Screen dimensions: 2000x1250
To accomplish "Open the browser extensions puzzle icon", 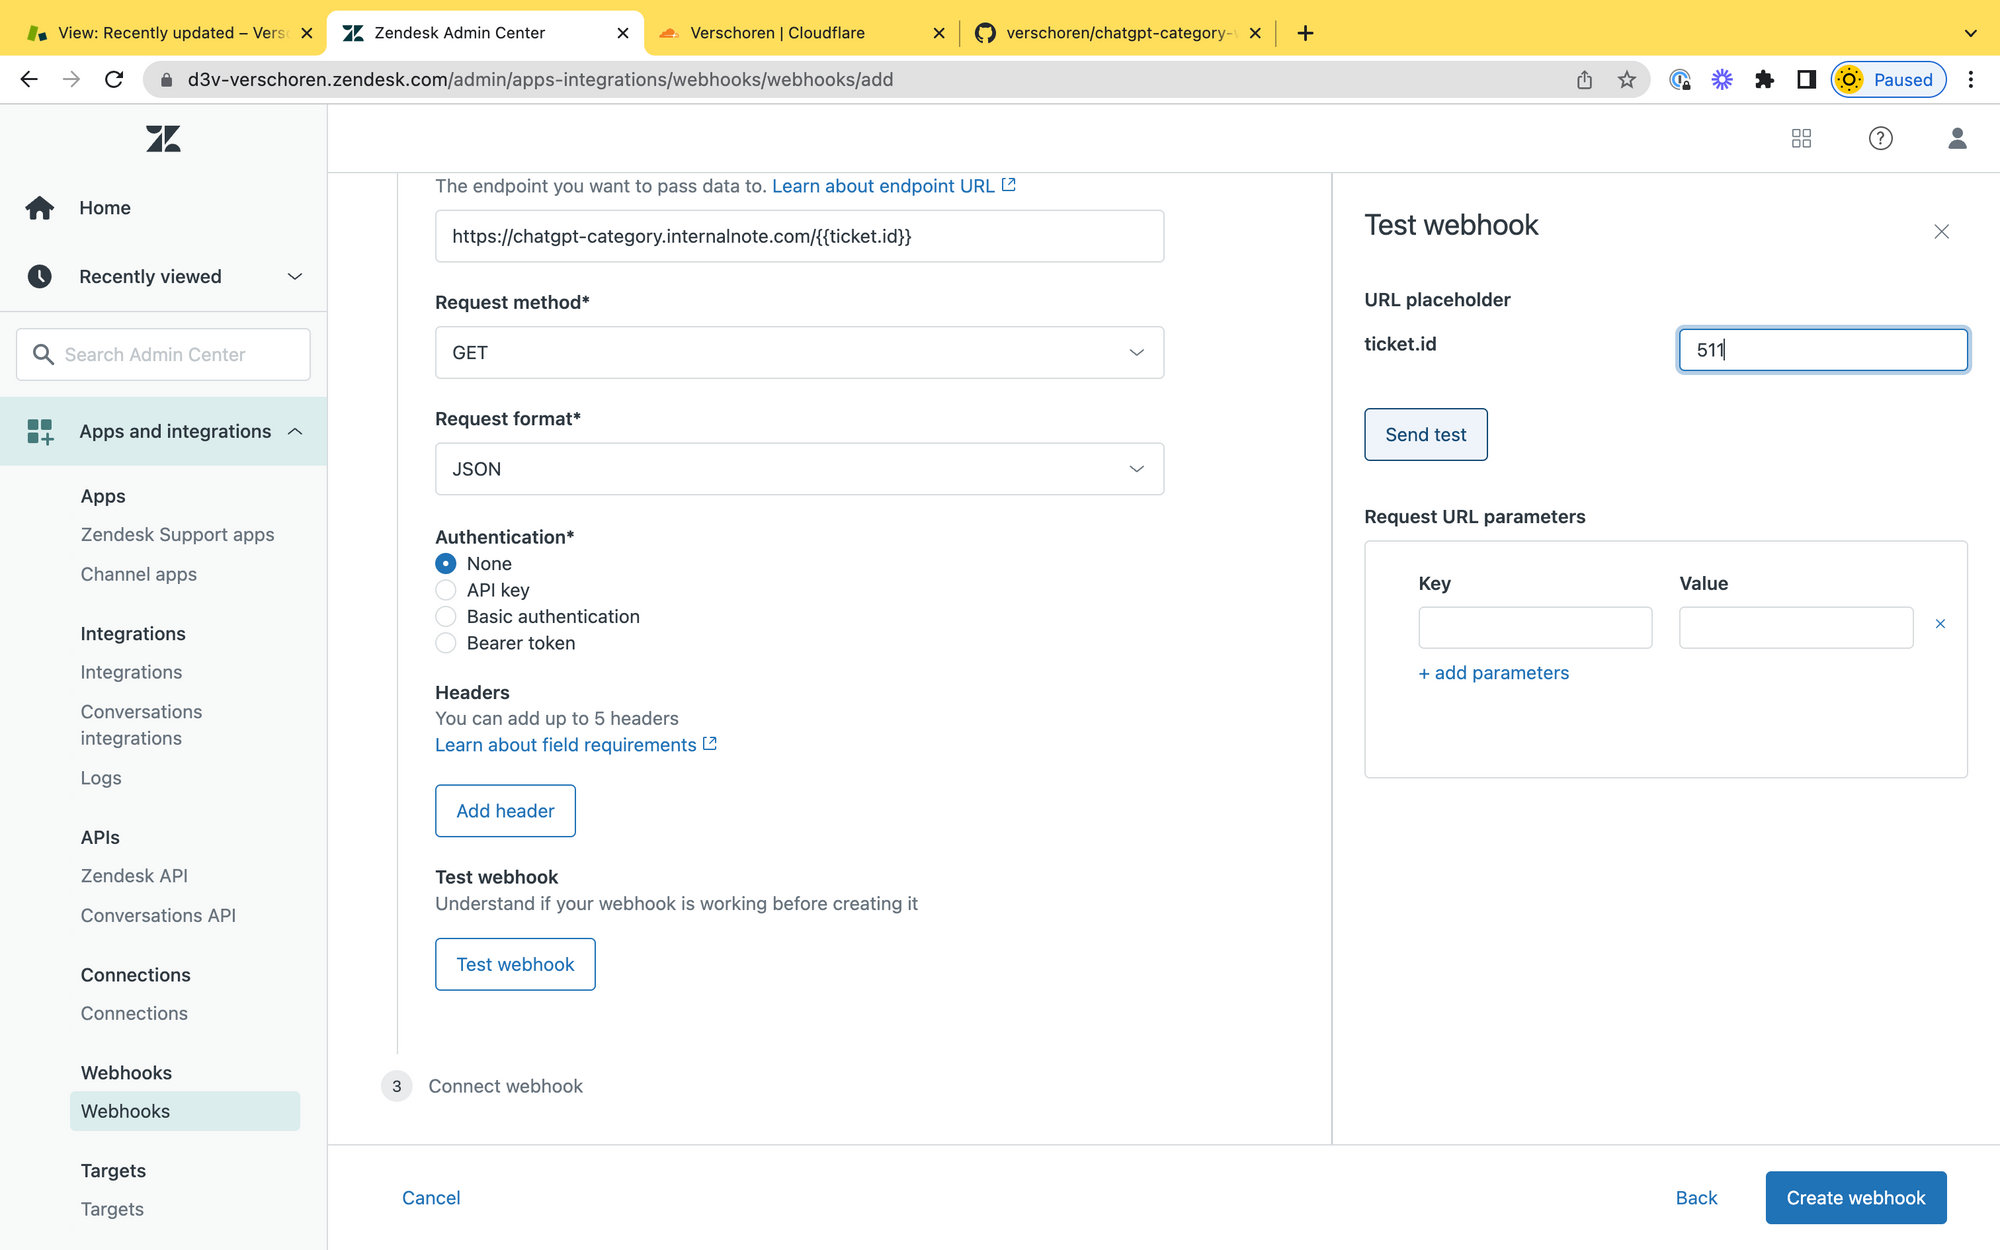I will pyautogui.click(x=1764, y=80).
